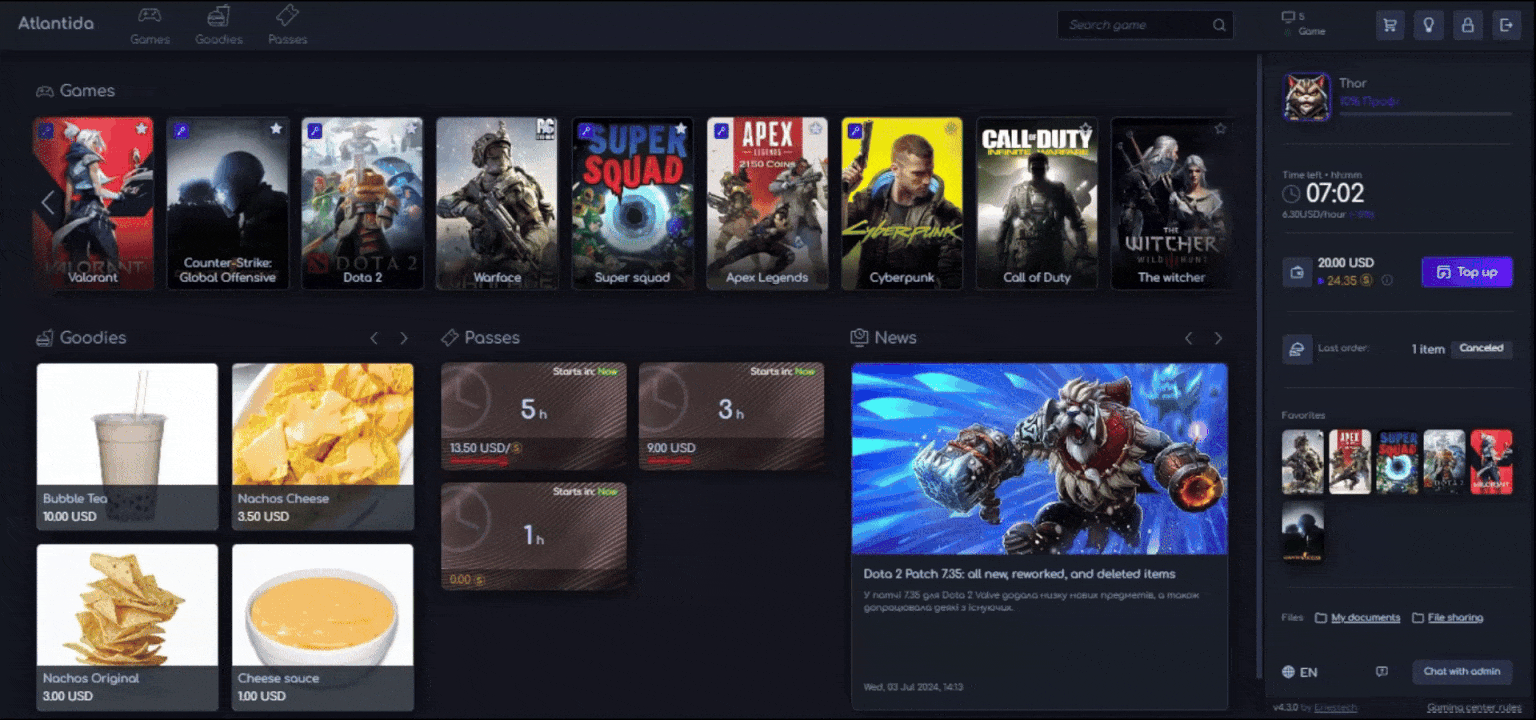Click the Canceled order status badge

tap(1481, 349)
